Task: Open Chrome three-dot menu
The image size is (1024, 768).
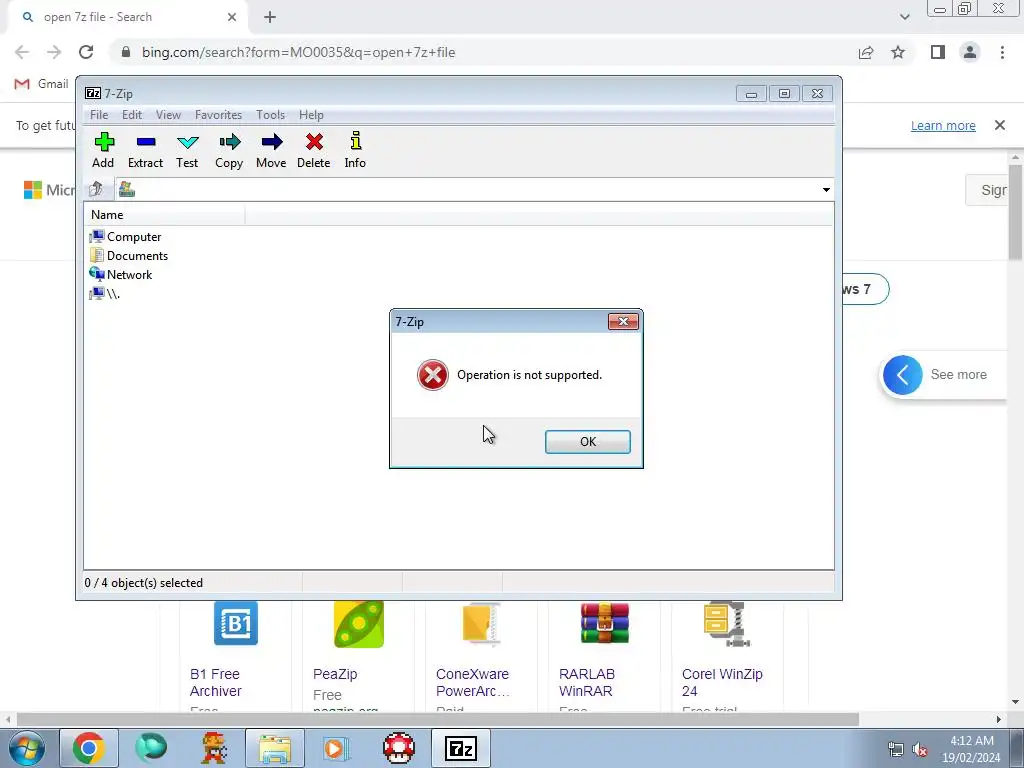Action: [1002, 52]
